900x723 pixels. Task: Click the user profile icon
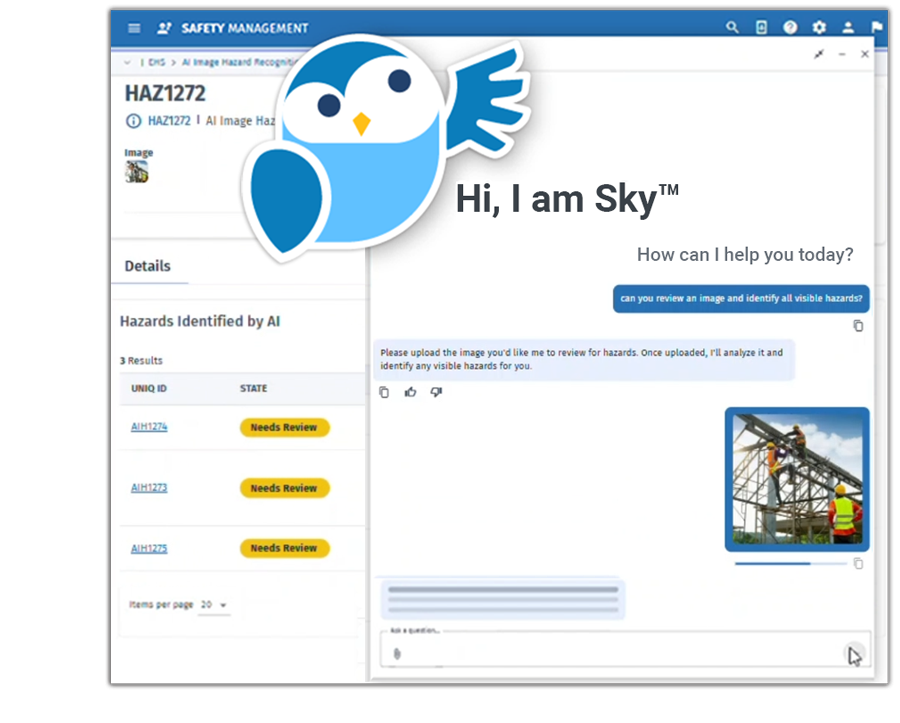tap(849, 27)
